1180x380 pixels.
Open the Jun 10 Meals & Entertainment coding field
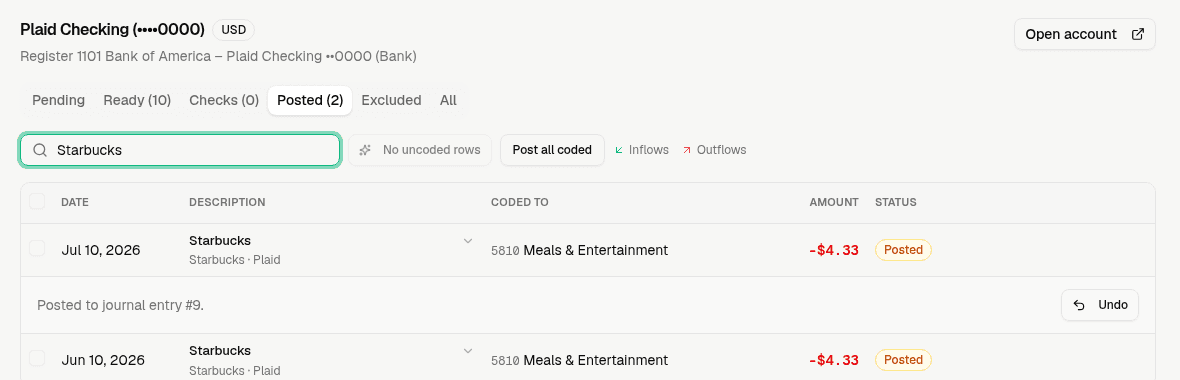tap(579, 360)
